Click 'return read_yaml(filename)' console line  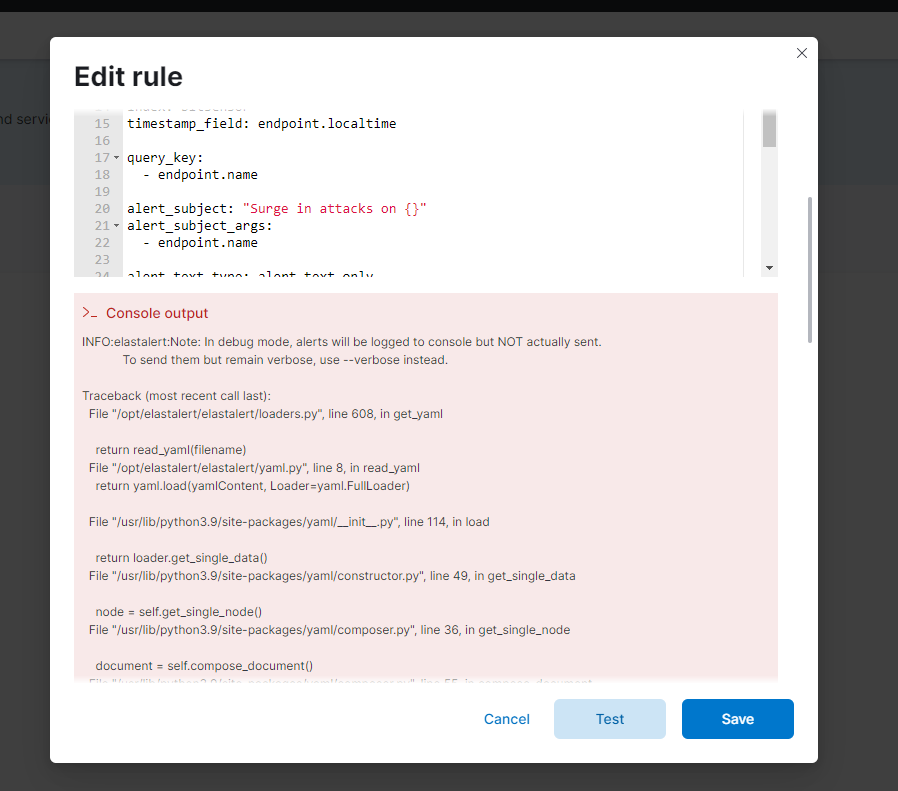[x=171, y=450]
